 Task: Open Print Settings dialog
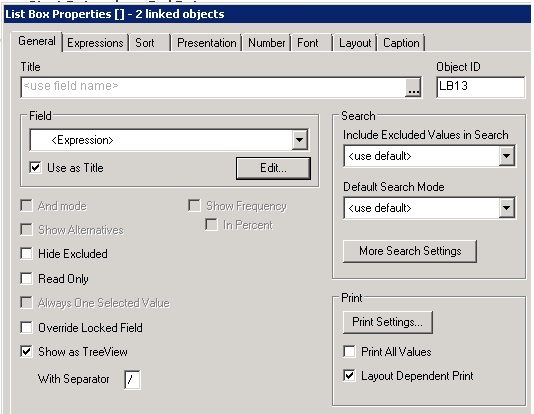coord(388,322)
